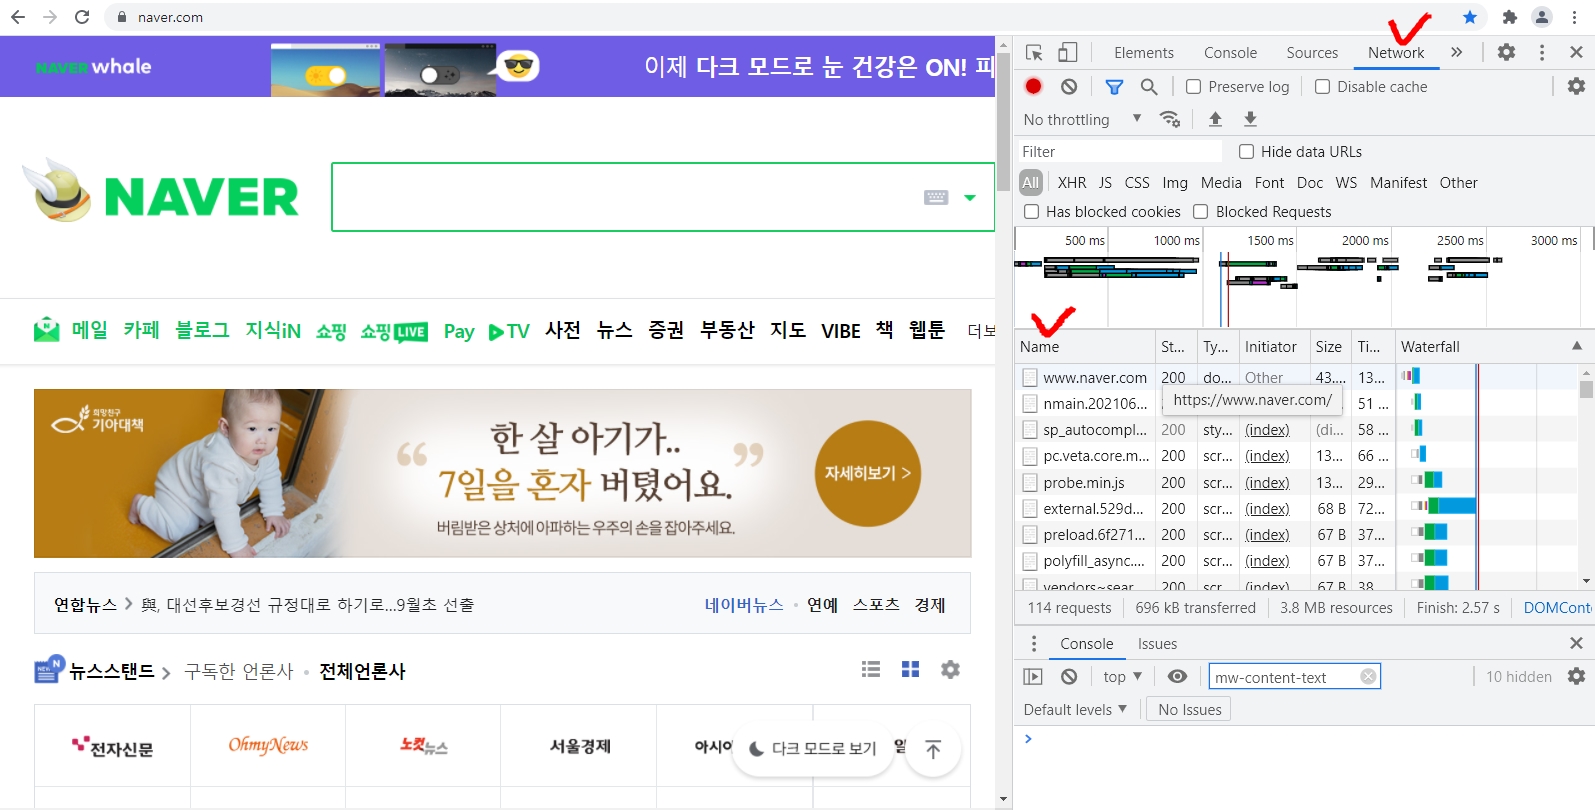This screenshot has width=1595, height=810.
Task: Switch newsstand to grid view icon
Action: point(910,669)
